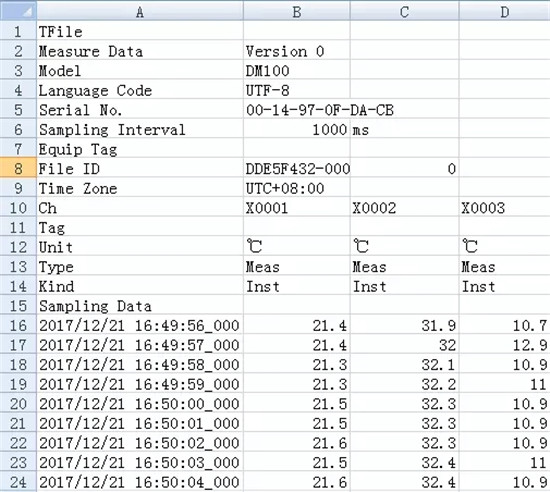Select column D header
Viewport: 550px width, 492px height.
pos(504,11)
